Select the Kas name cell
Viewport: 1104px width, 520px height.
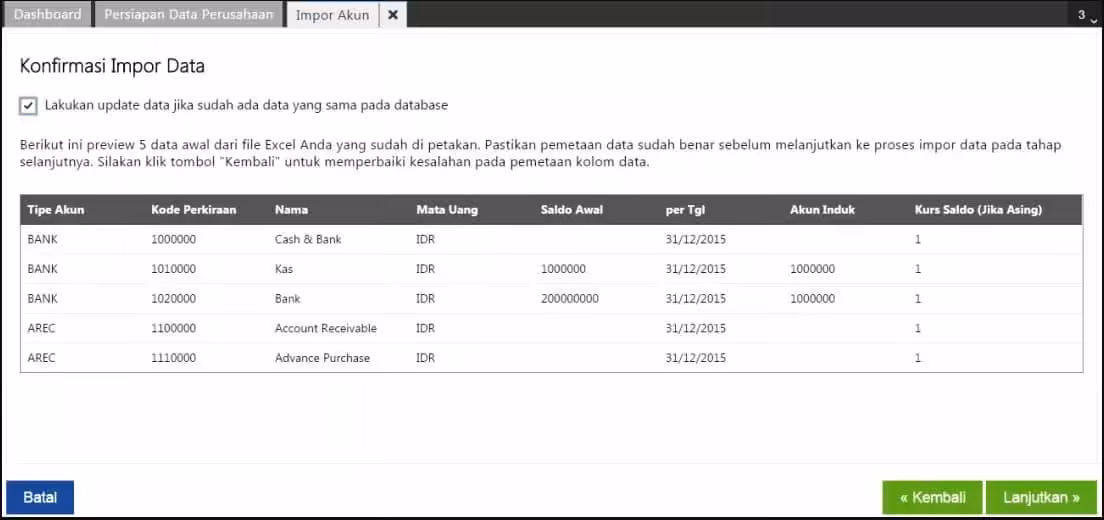284,269
